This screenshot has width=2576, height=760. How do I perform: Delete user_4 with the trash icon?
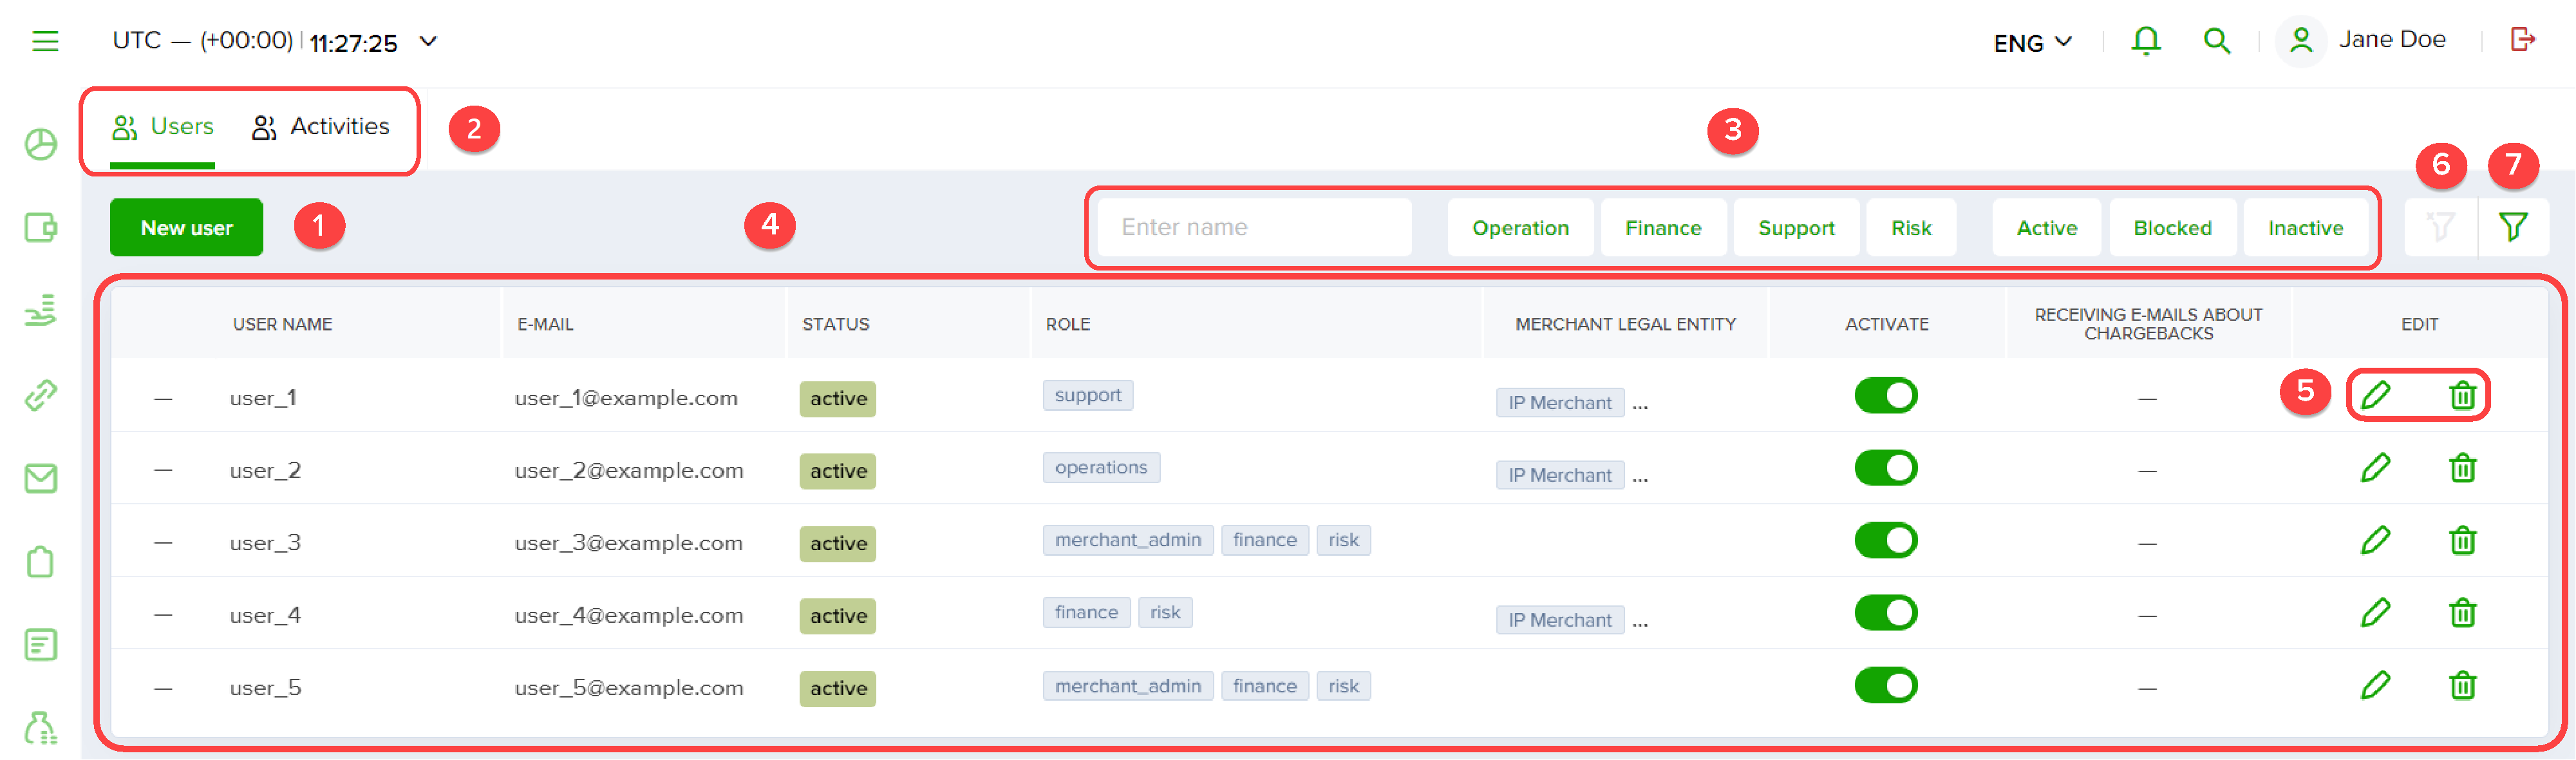pyautogui.click(x=2462, y=613)
